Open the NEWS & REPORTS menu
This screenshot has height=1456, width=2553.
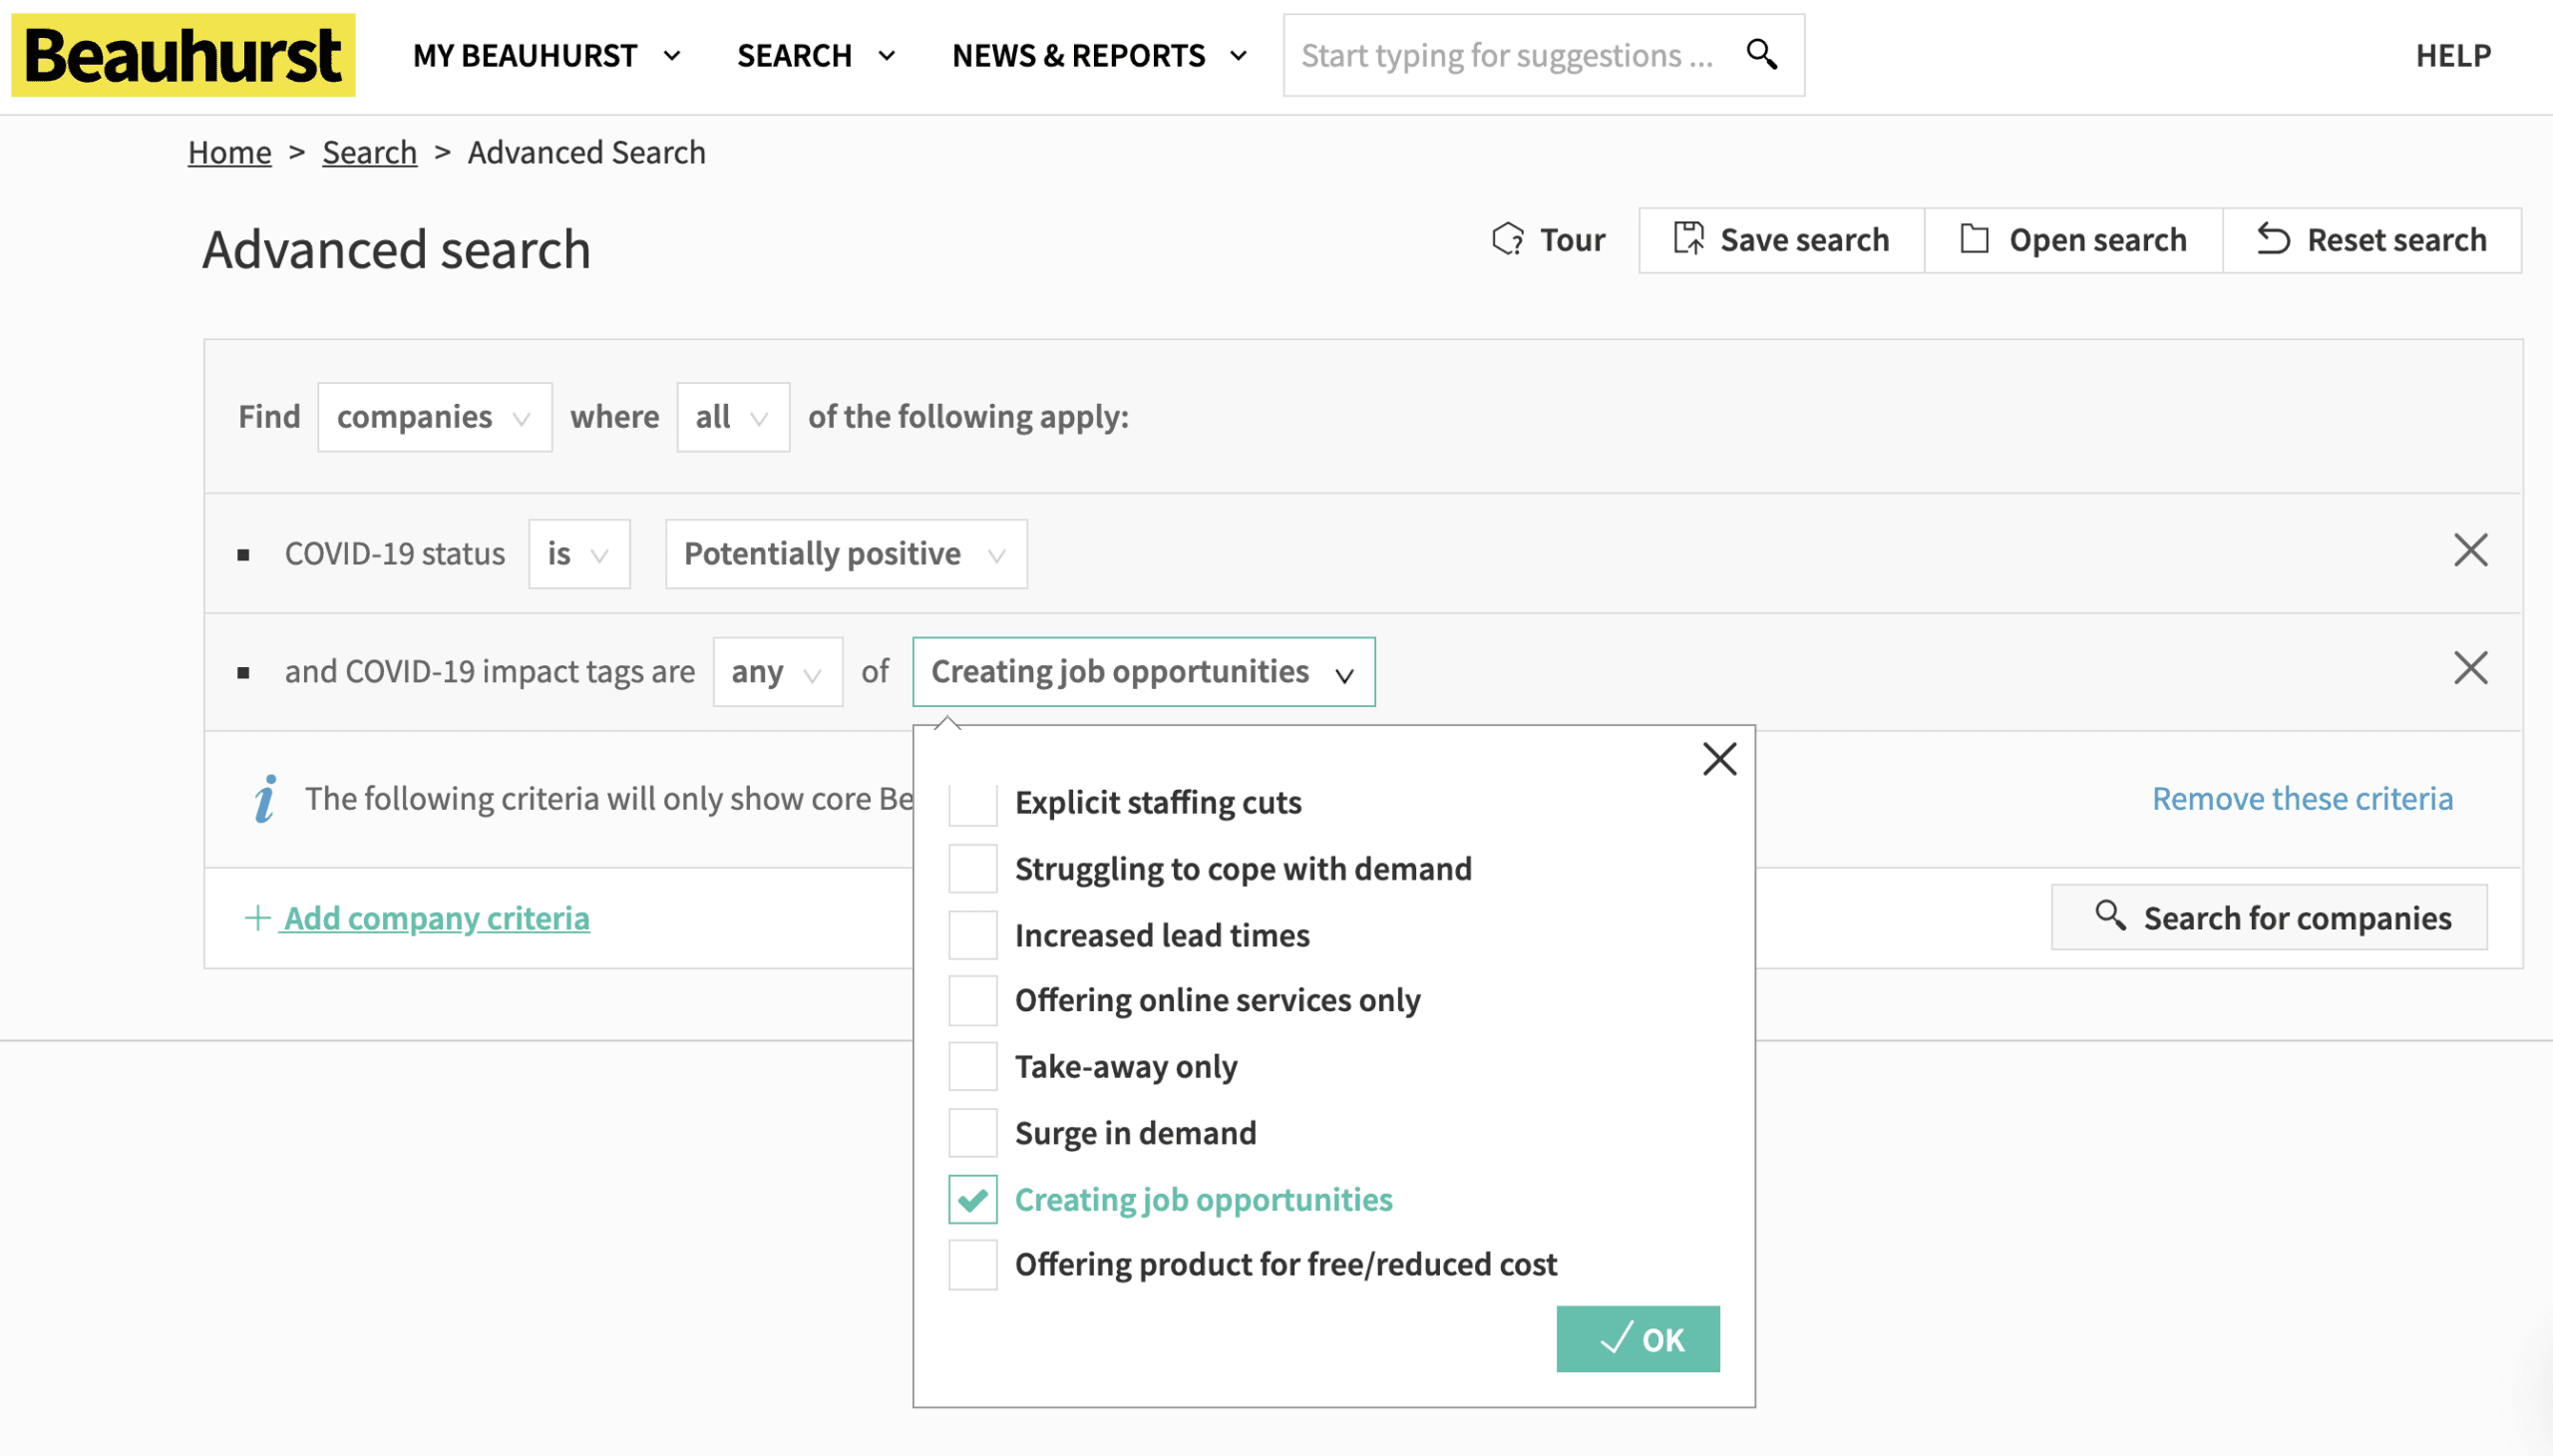pos(1099,56)
